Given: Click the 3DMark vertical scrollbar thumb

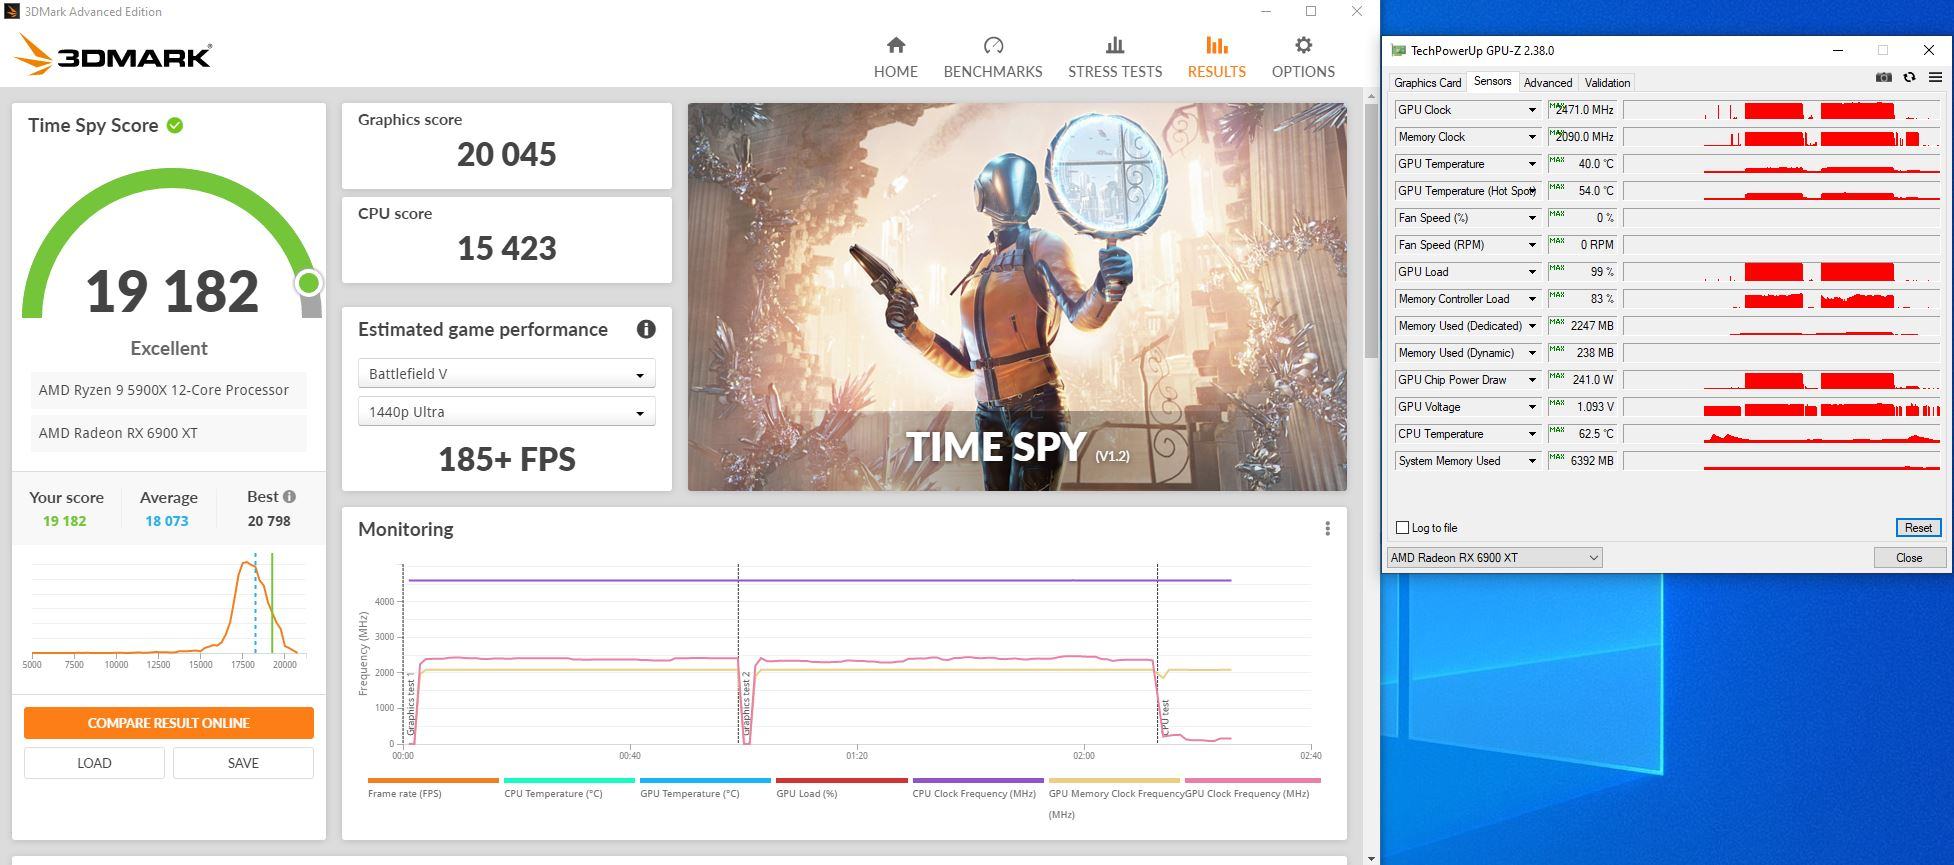Looking at the screenshot, I should [x=1370, y=230].
